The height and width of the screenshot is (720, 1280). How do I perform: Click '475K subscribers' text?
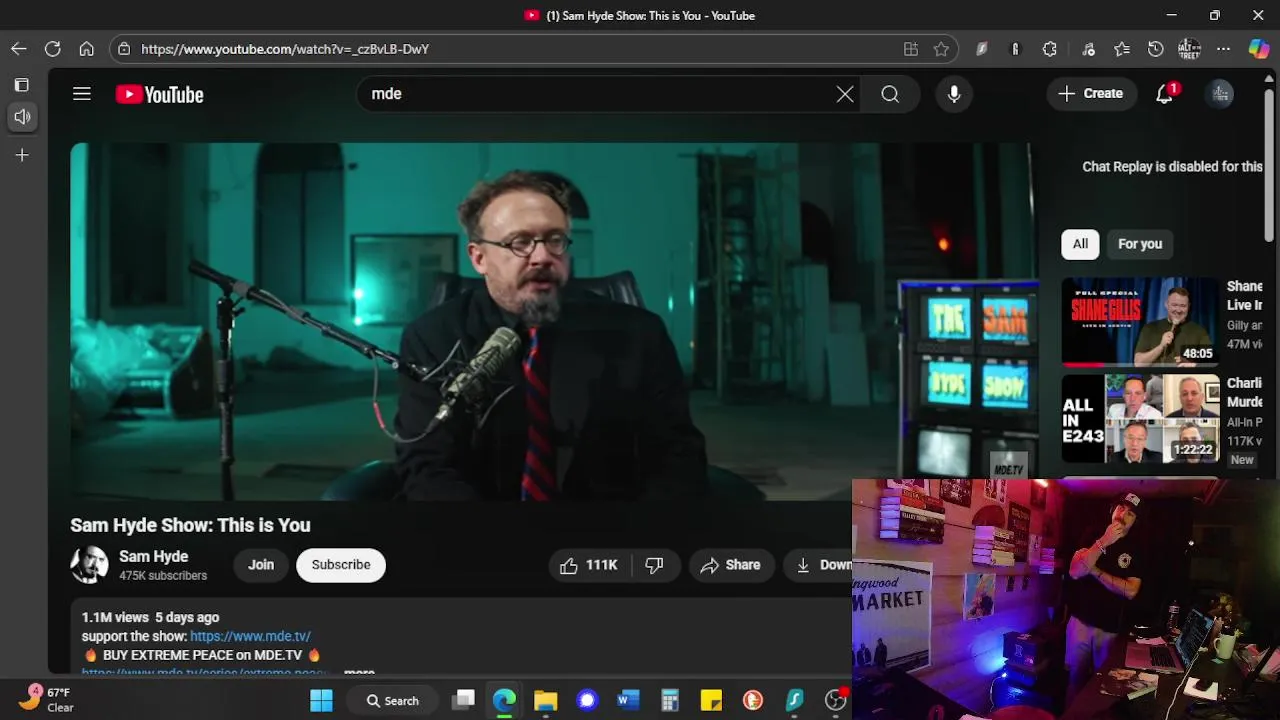163,576
